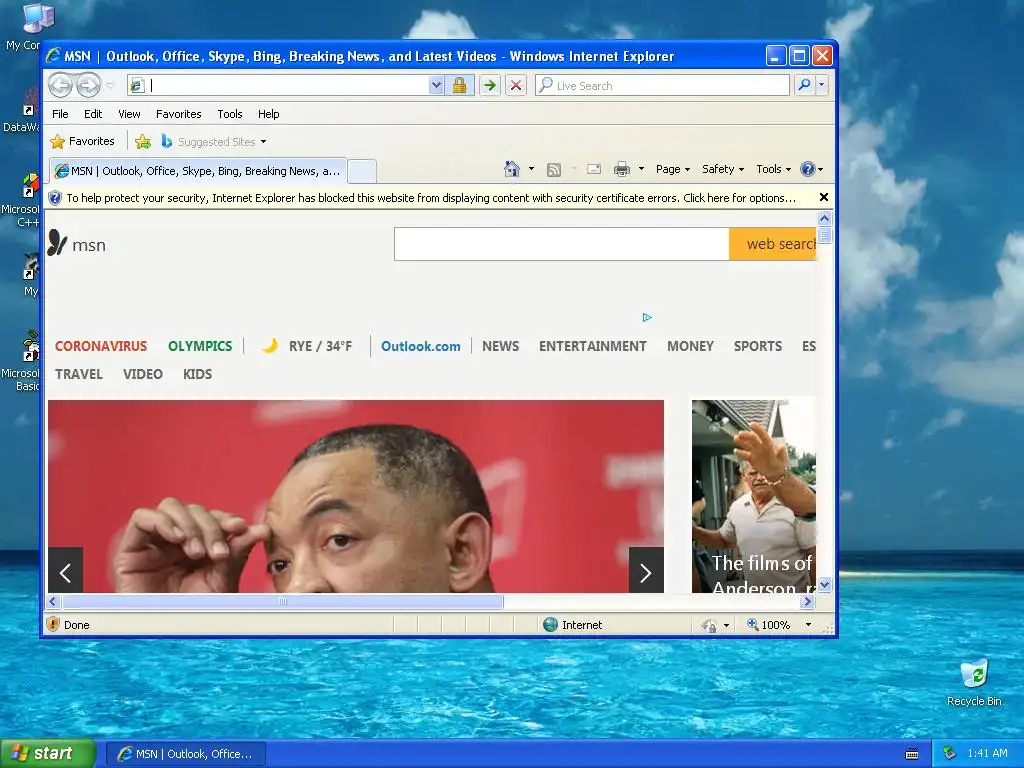Viewport: 1024px width, 768px height.
Task: Open the Edit menu
Action: pos(93,114)
